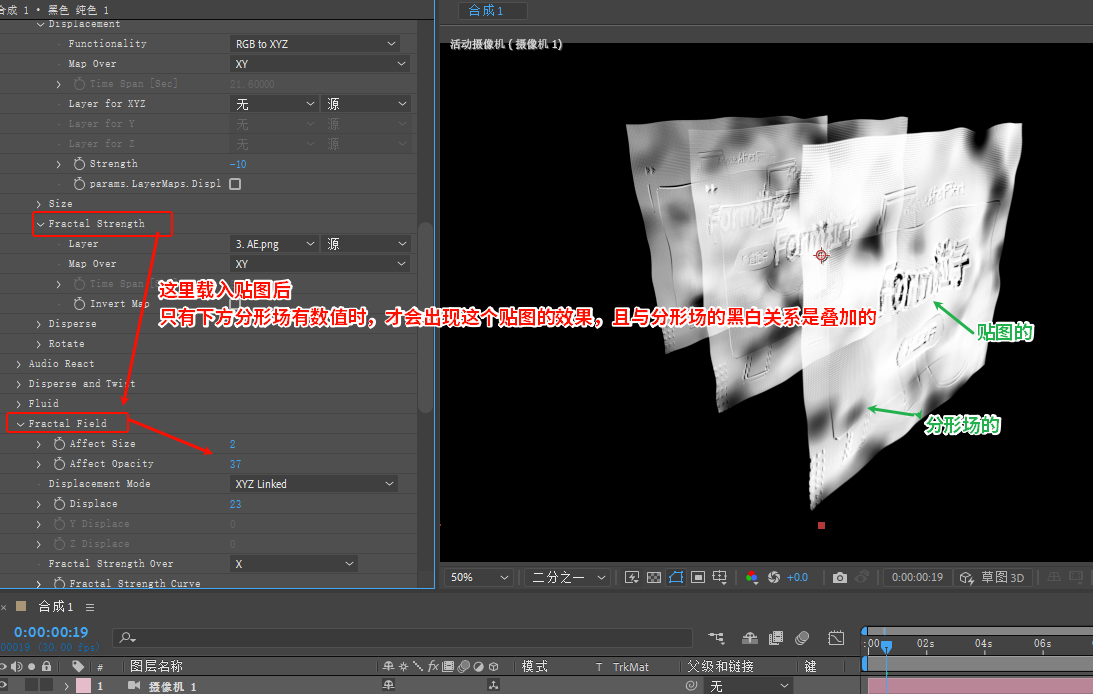1093x694 pixels.
Task: Click lock column icon in timeline header
Action: coord(47,666)
